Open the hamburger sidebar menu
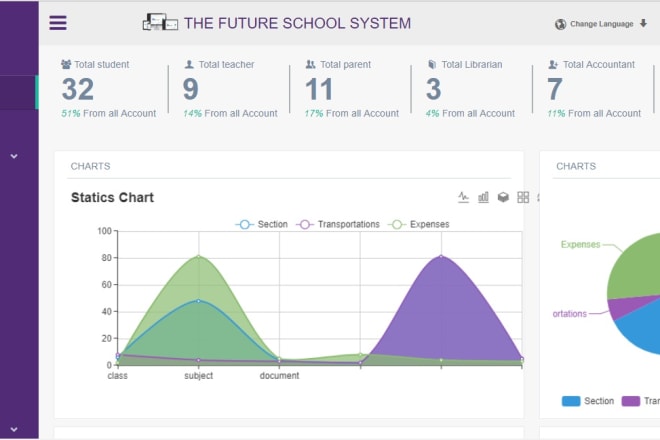The height and width of the screenshot is (440, 660). pyautogui.click(x=58, y=23)
